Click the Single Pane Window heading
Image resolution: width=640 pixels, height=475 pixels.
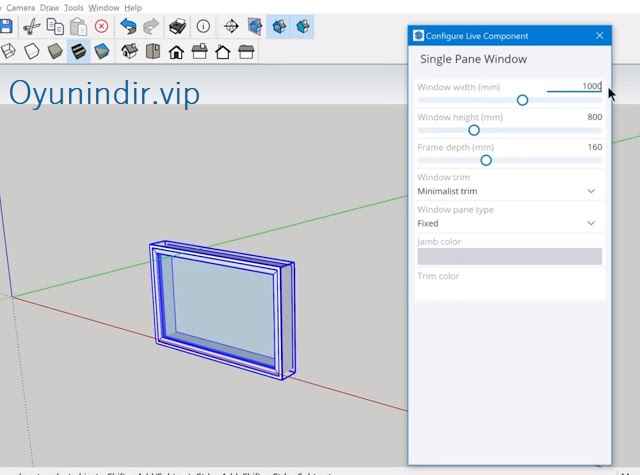click(x=473, y=59)
